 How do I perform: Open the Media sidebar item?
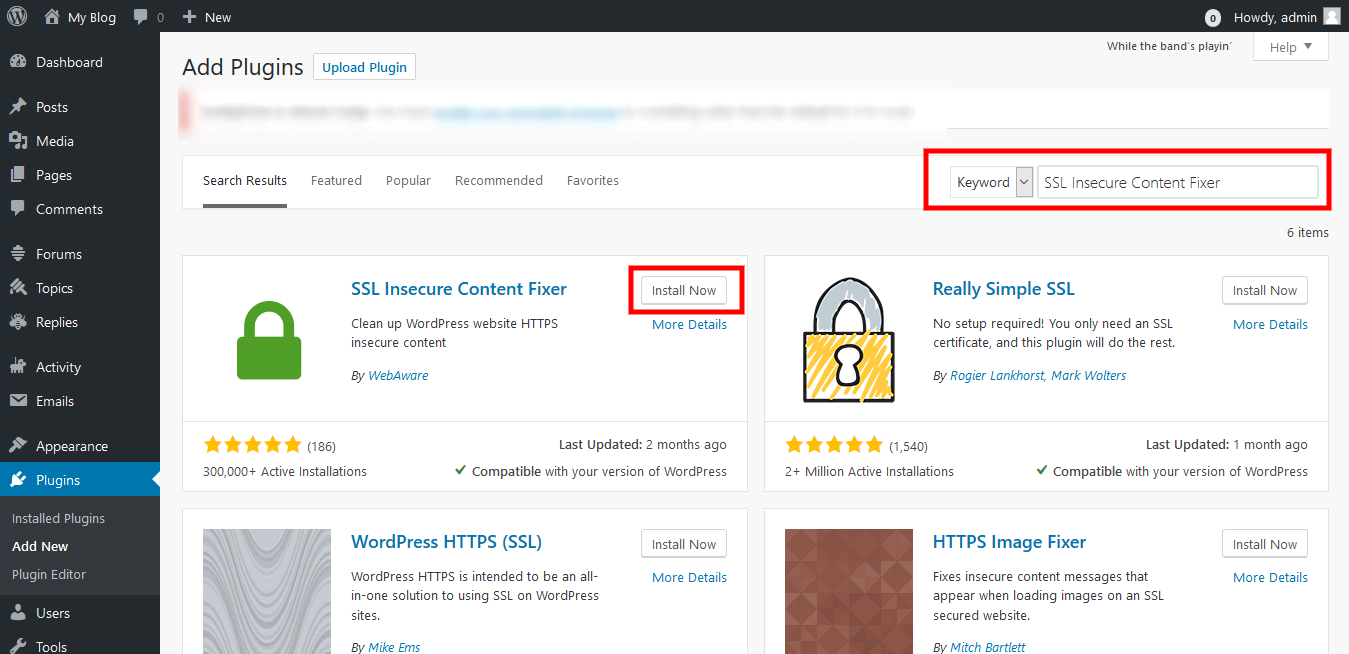click(54, 141)
